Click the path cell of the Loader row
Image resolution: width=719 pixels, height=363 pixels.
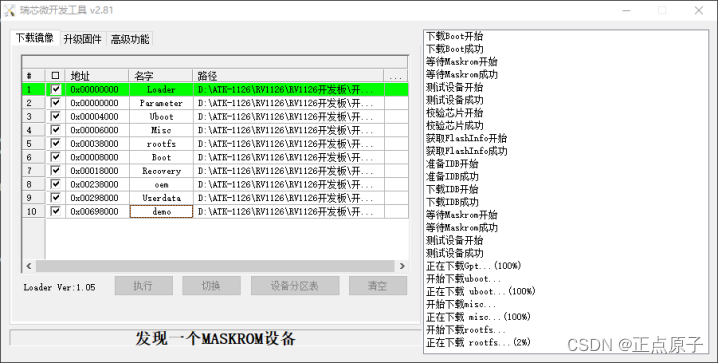(x=288, y=89)
